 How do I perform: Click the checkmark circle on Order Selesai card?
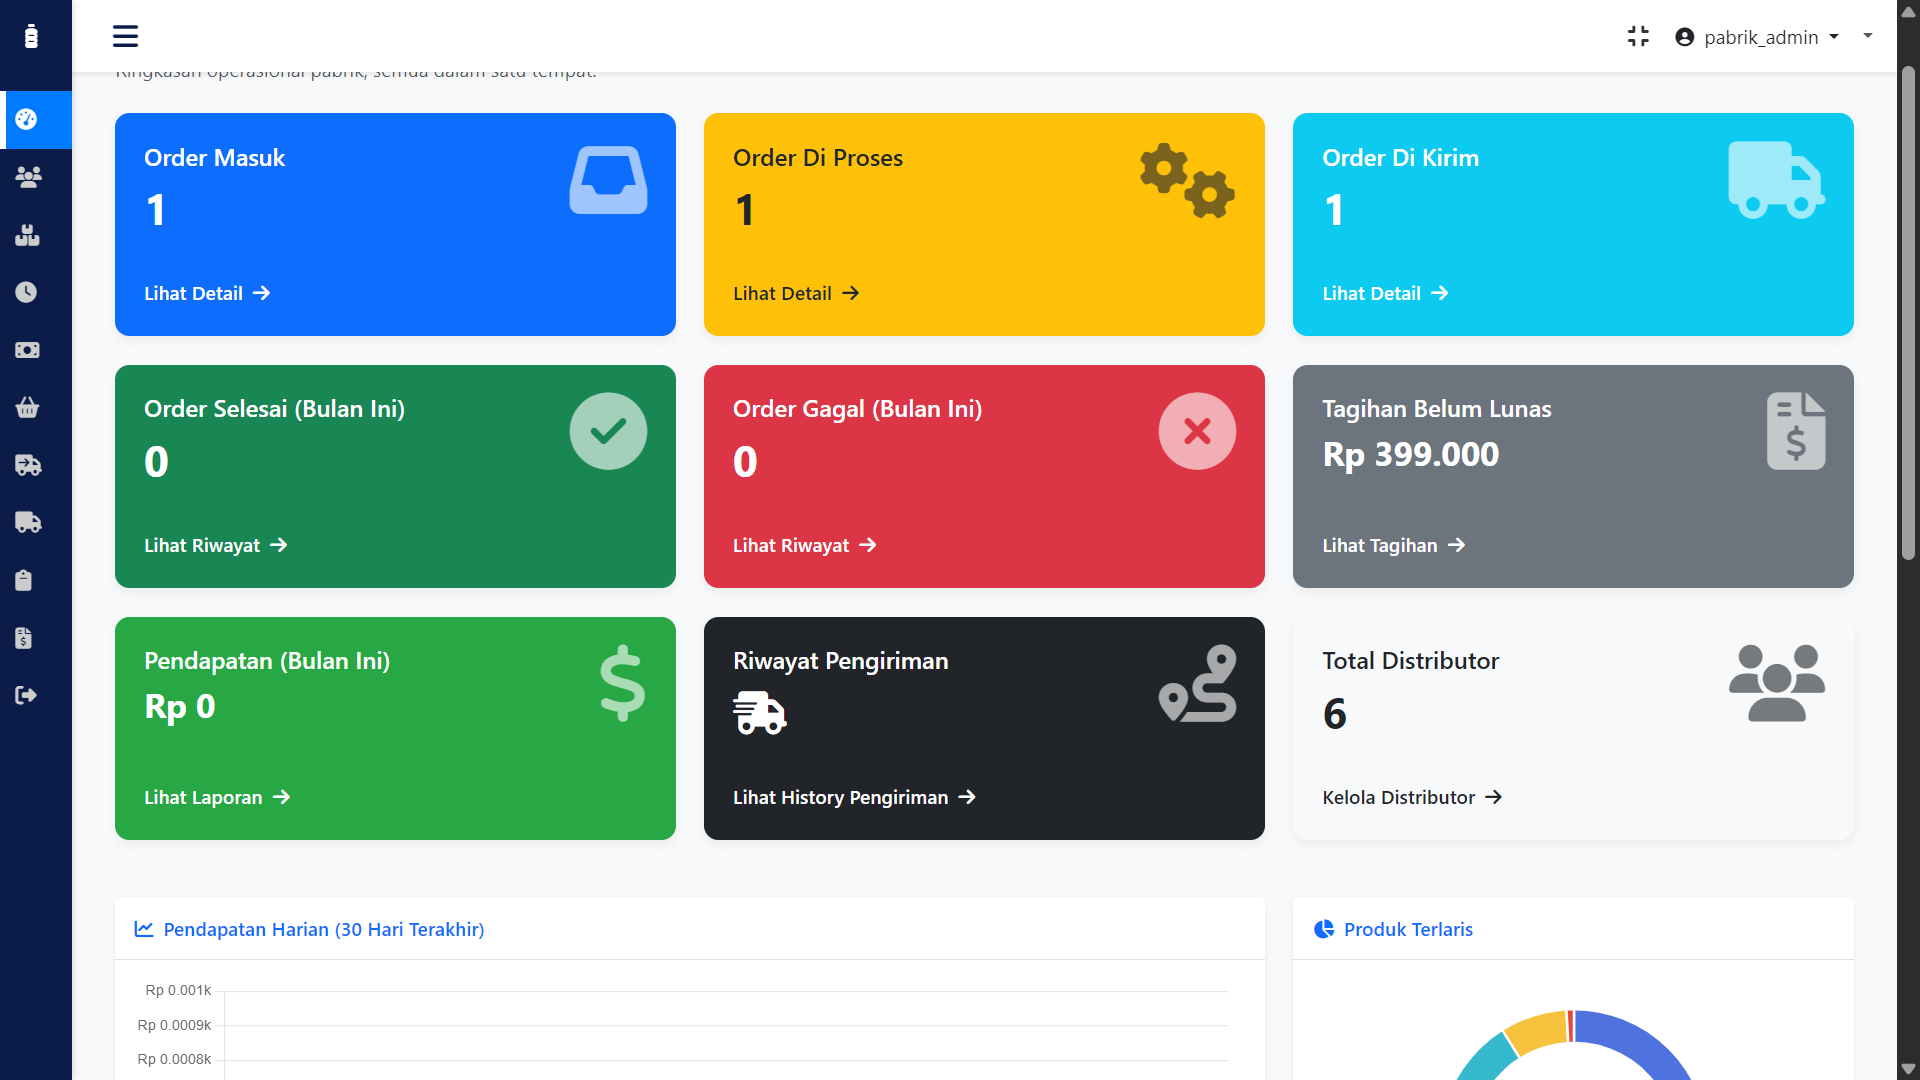click(x=608, y=431)
